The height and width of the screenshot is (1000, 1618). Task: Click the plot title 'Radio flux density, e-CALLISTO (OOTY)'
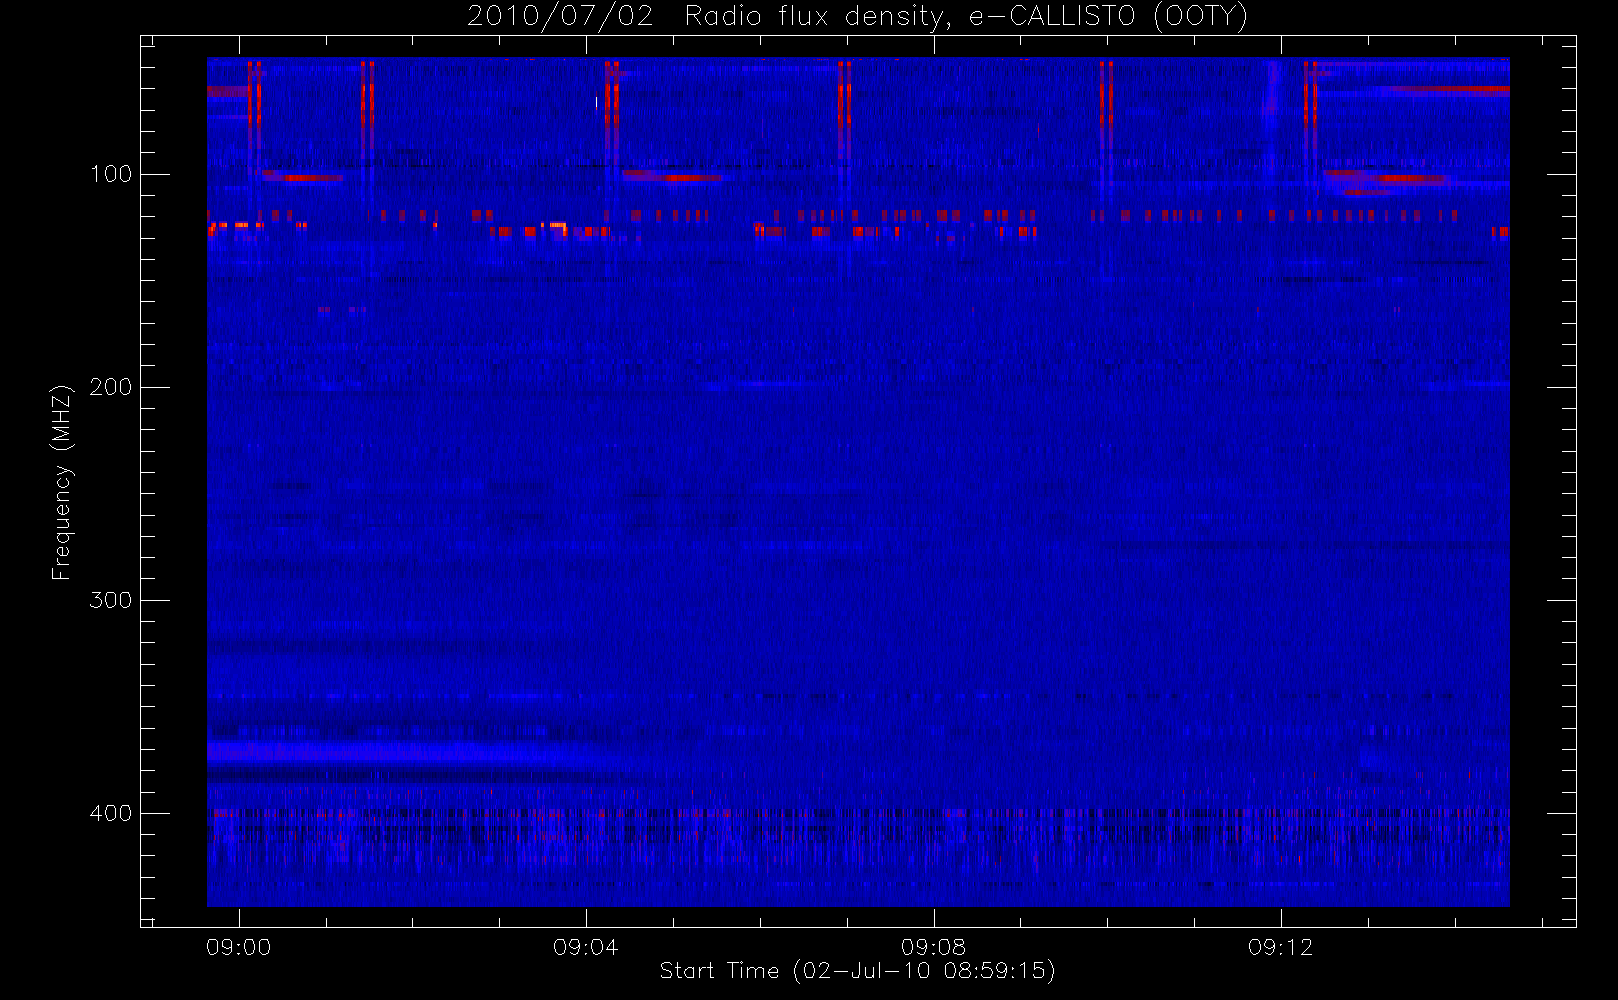[966, 17]
